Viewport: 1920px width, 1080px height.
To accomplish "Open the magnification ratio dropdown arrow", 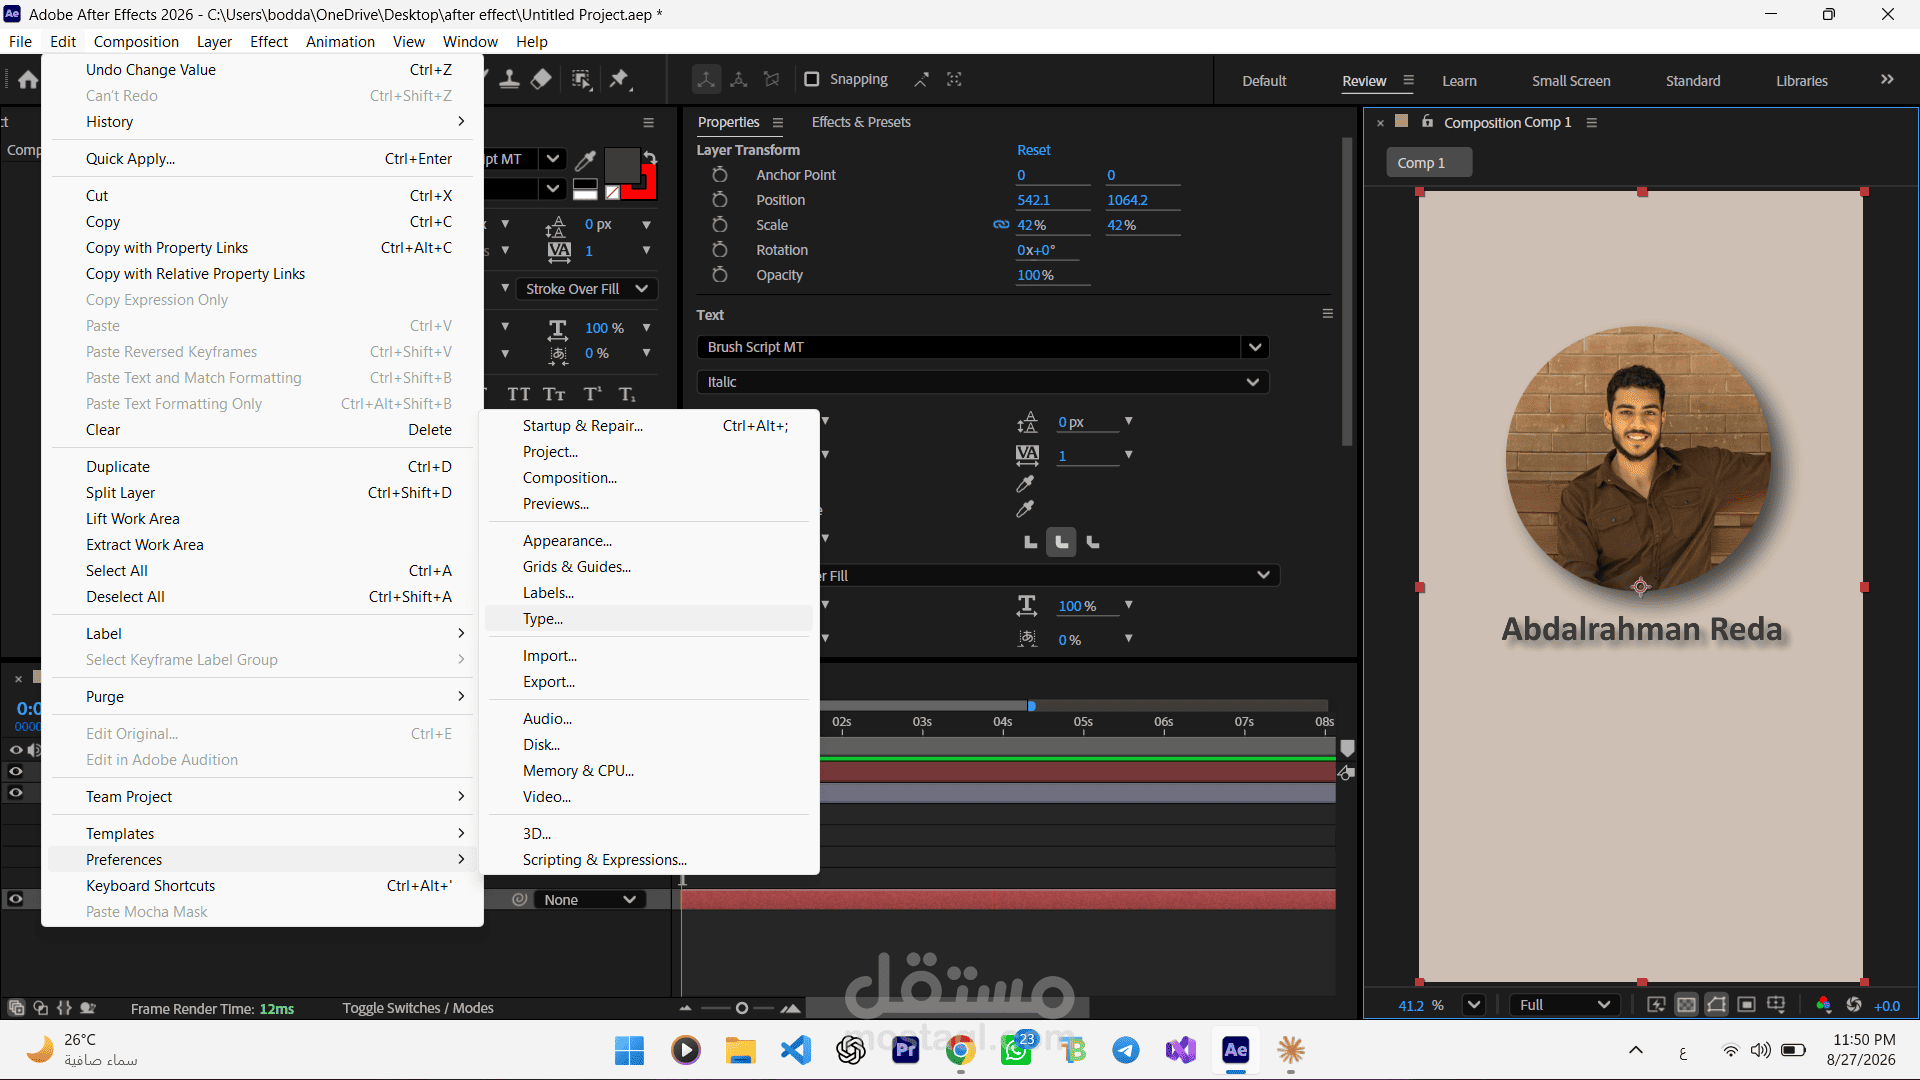I will tap(1473, 1005).
